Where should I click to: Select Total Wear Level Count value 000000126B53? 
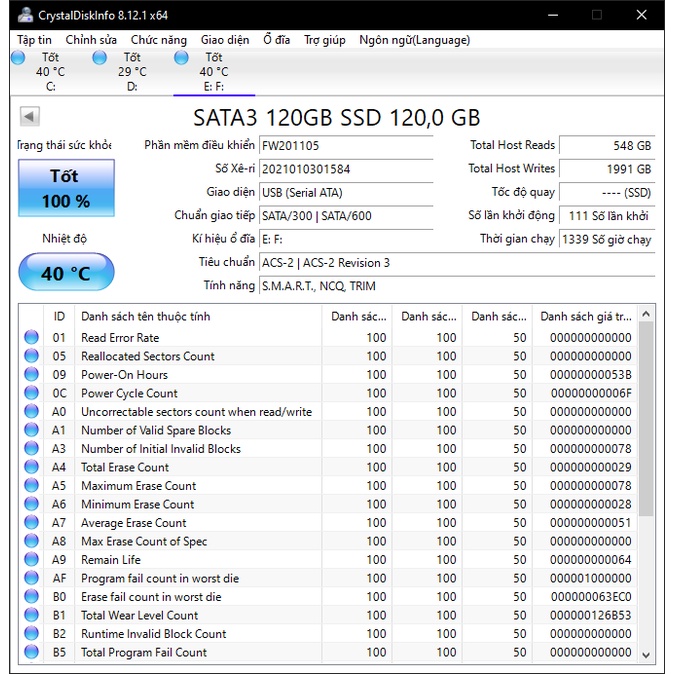pos(591,615)
